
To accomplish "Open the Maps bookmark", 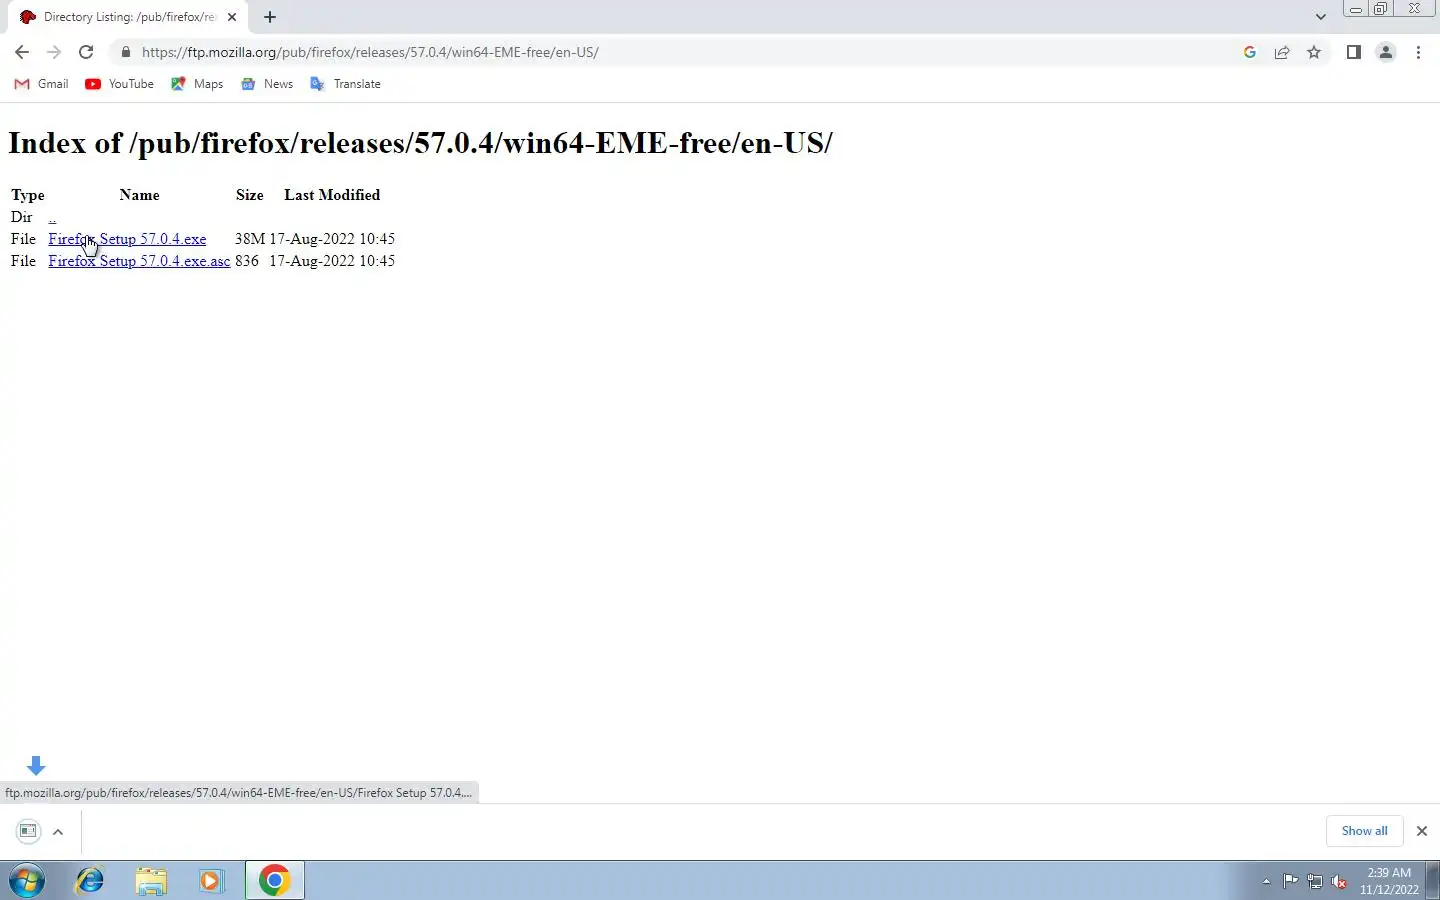I will point(197,84).
